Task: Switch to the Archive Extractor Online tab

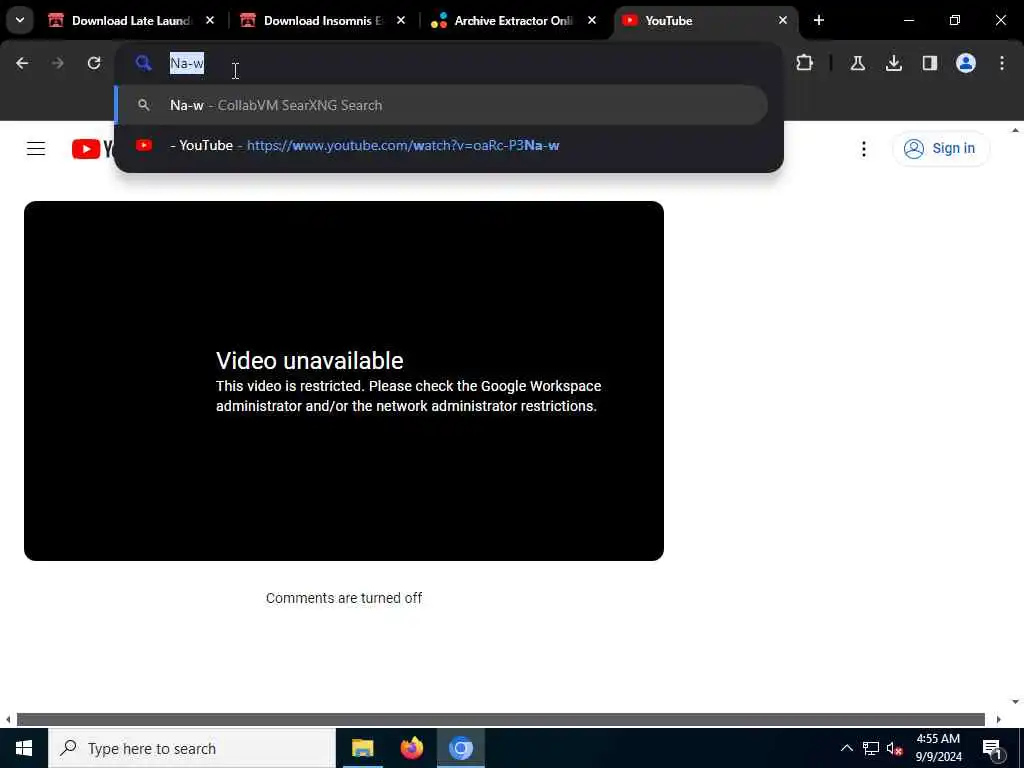Action: 513,21
